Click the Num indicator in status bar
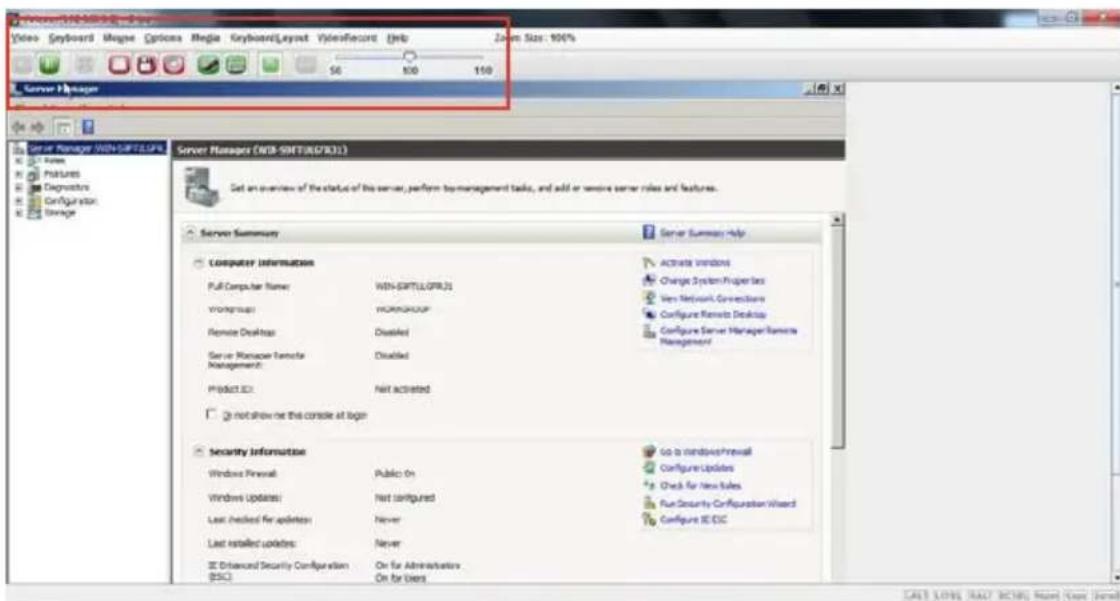The width and height of the screenshot is (1120, 601). pos(1046,595)
